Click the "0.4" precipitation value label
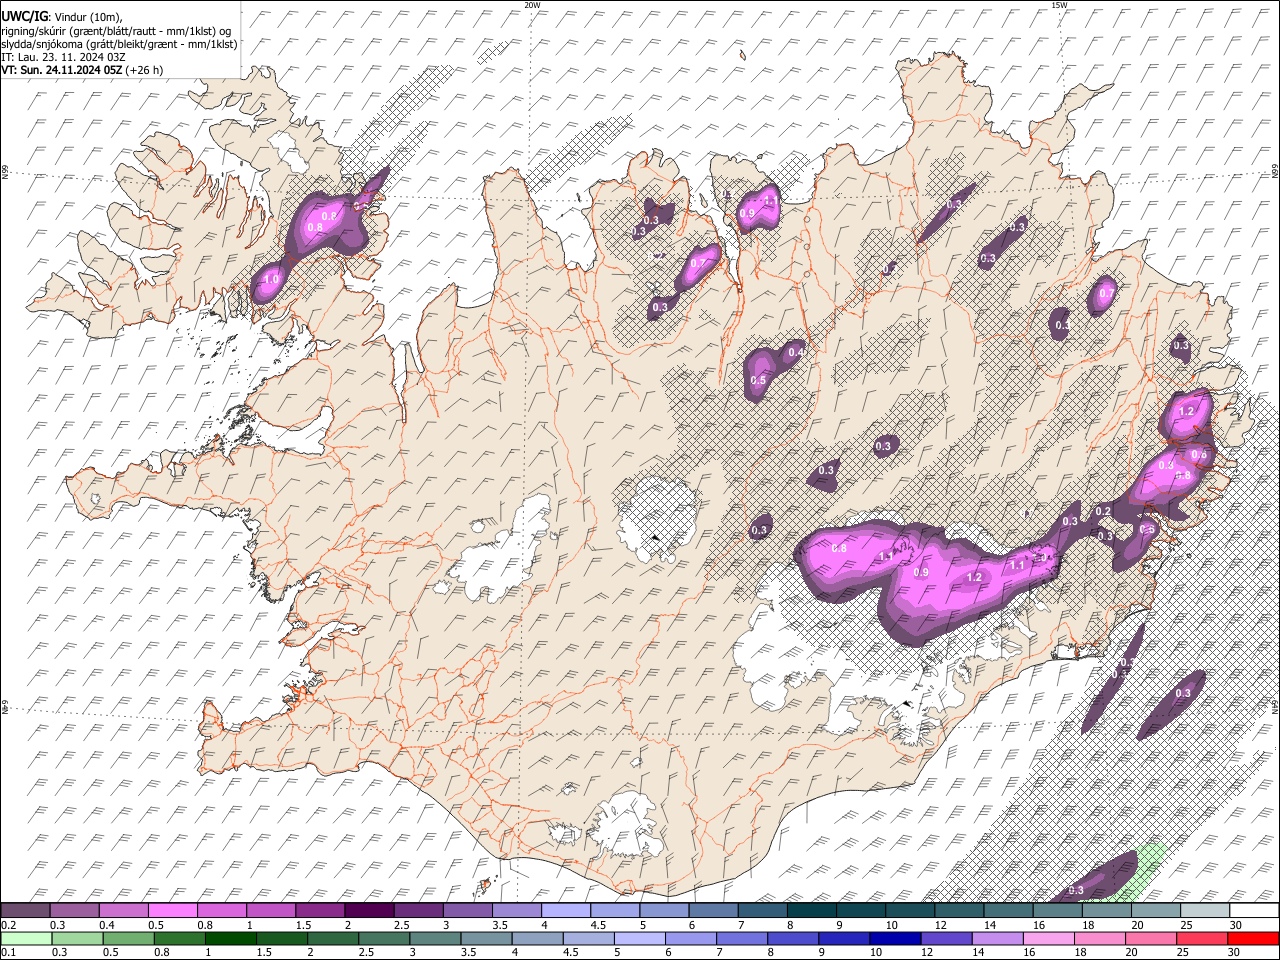This screenshot has height=960, width=1280. [796, 352]
